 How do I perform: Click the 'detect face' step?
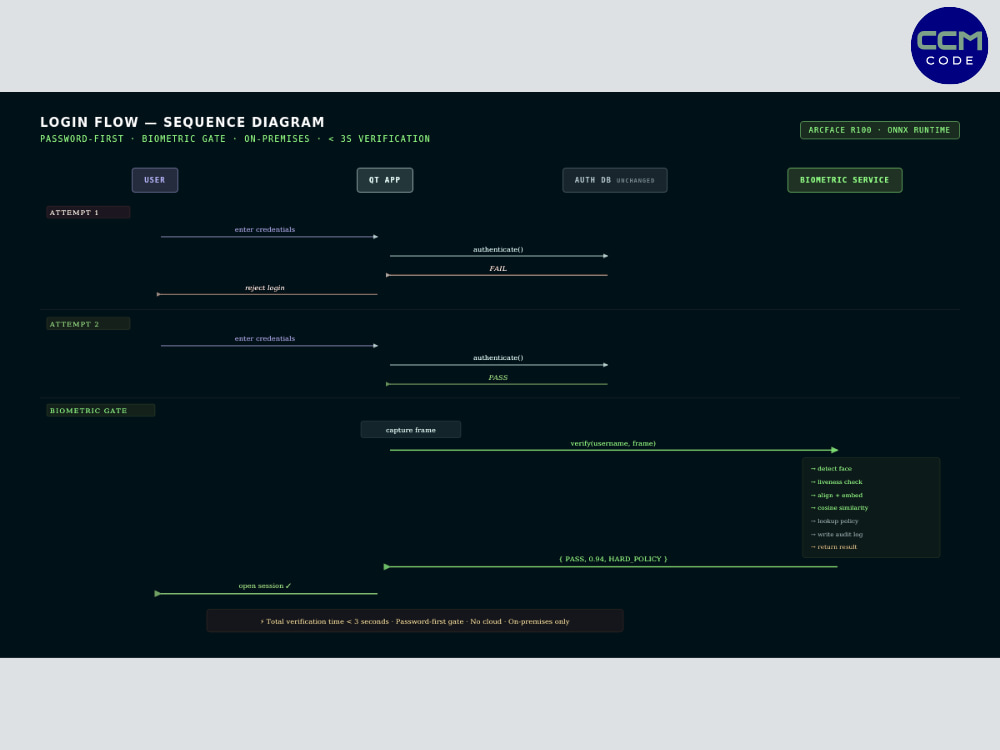[831, 469]
